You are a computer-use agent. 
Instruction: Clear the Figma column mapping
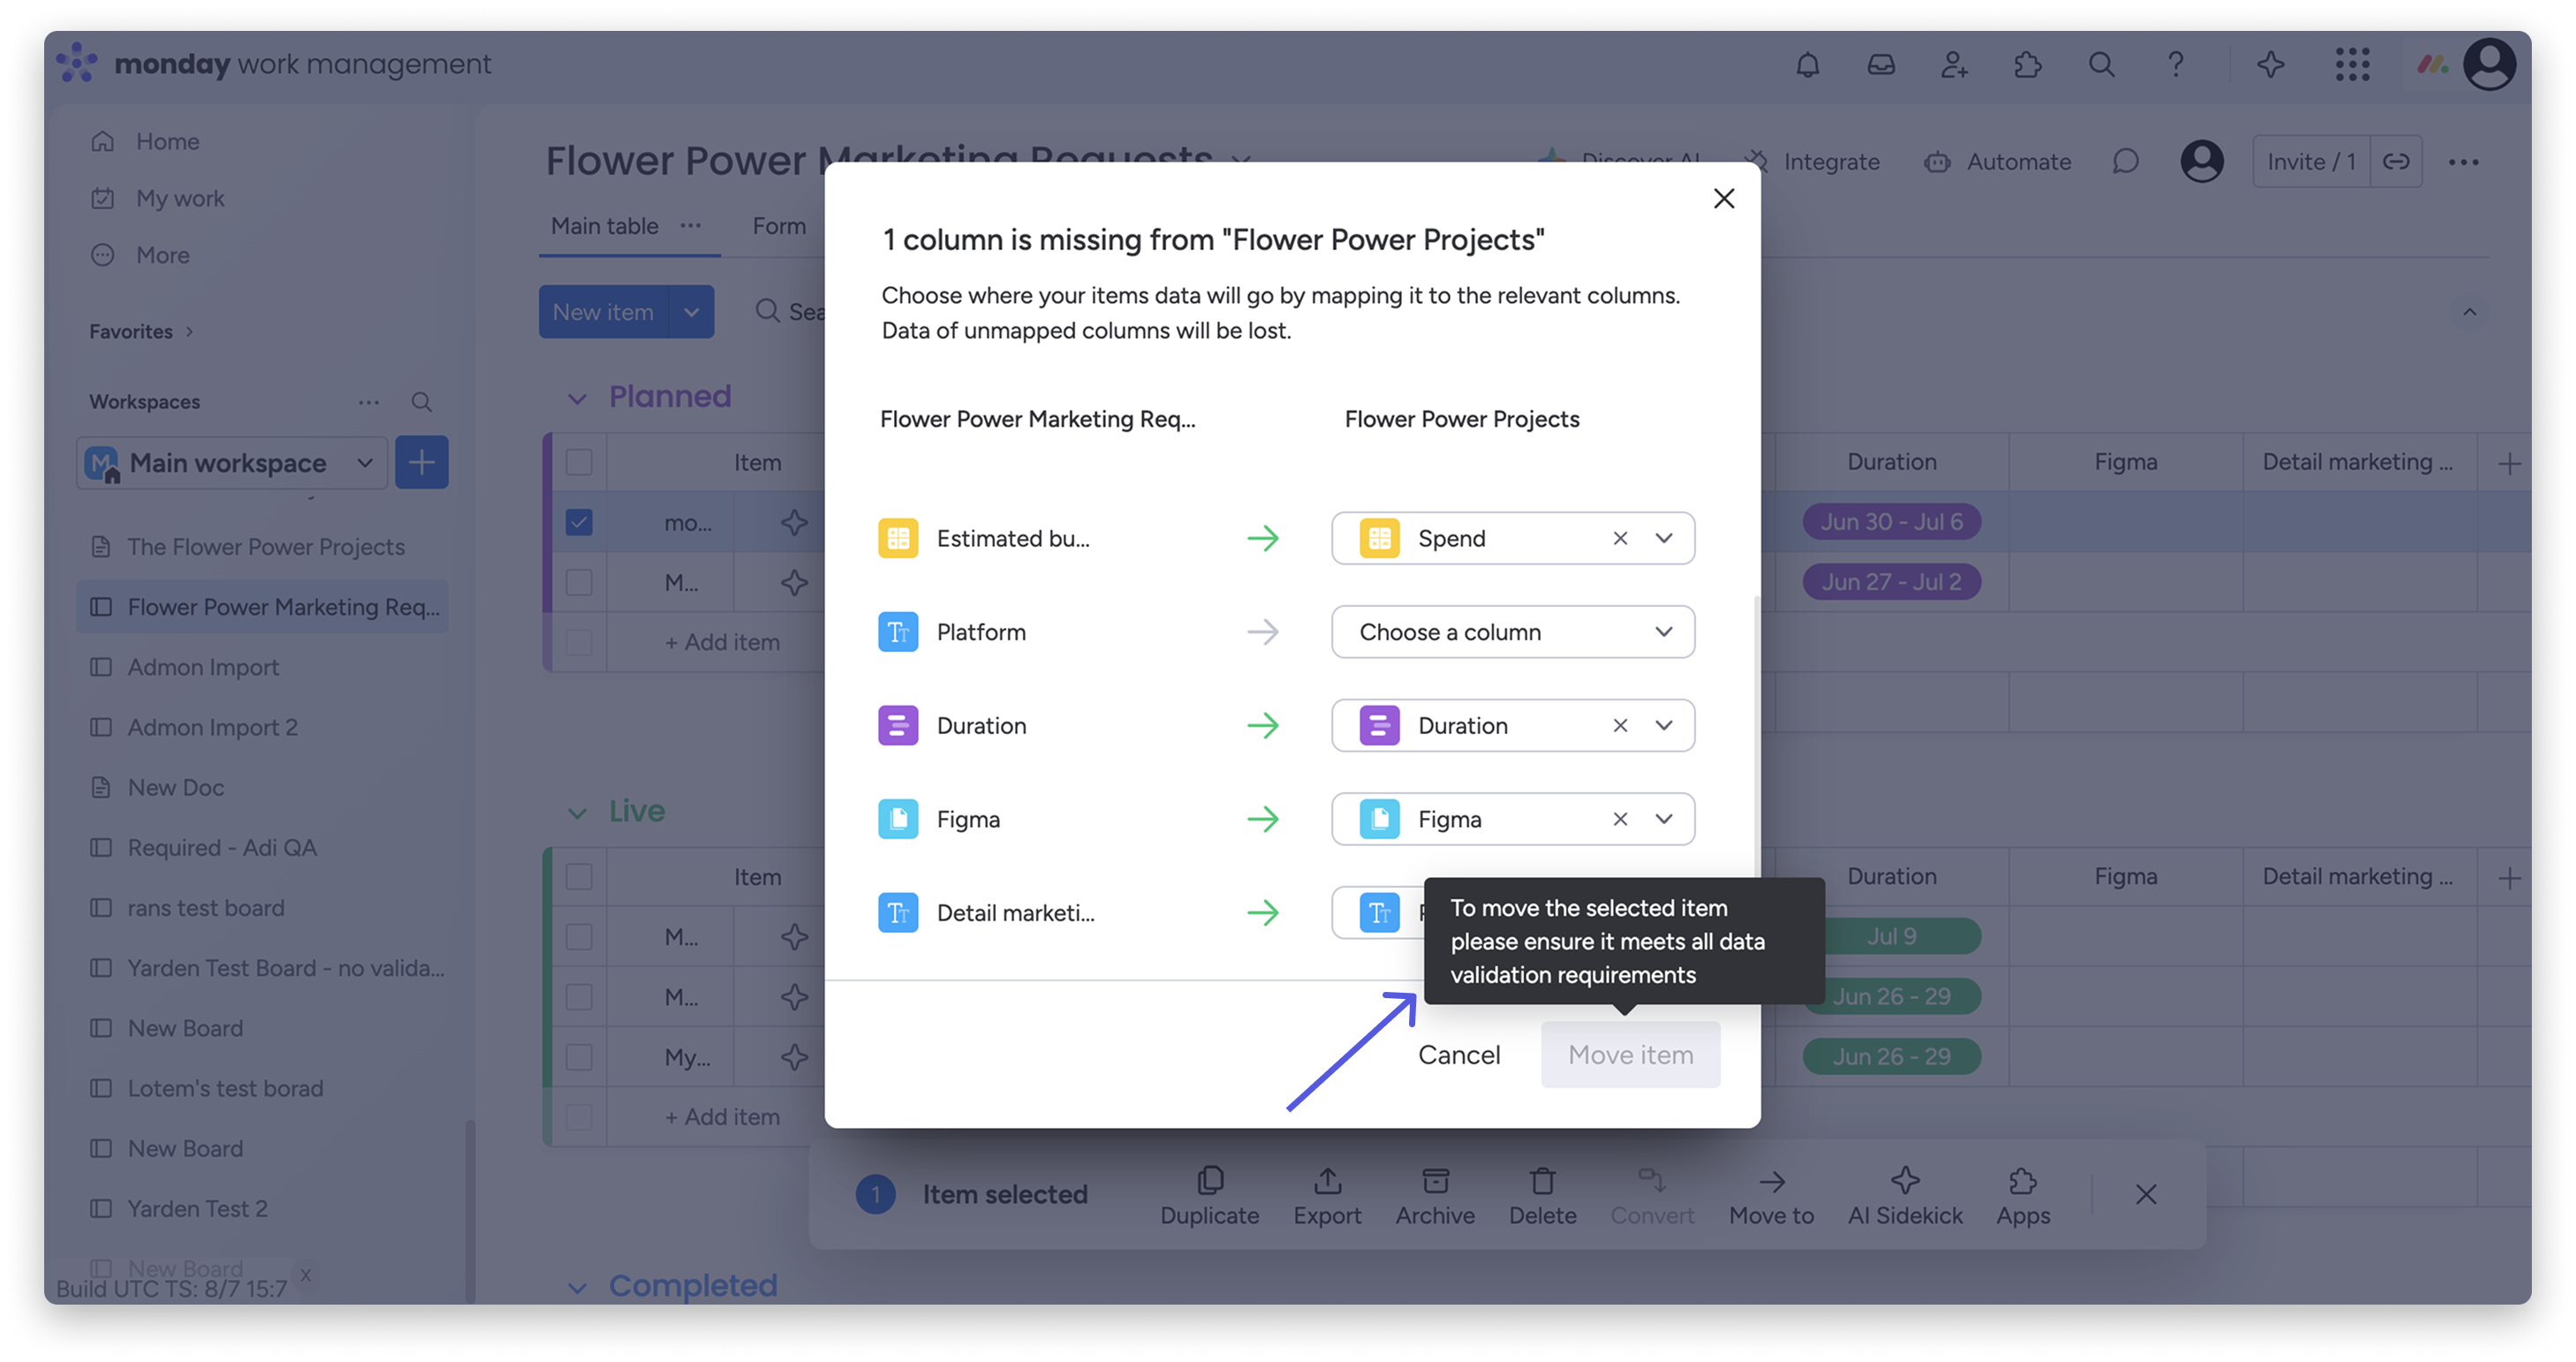[1620, 820]
